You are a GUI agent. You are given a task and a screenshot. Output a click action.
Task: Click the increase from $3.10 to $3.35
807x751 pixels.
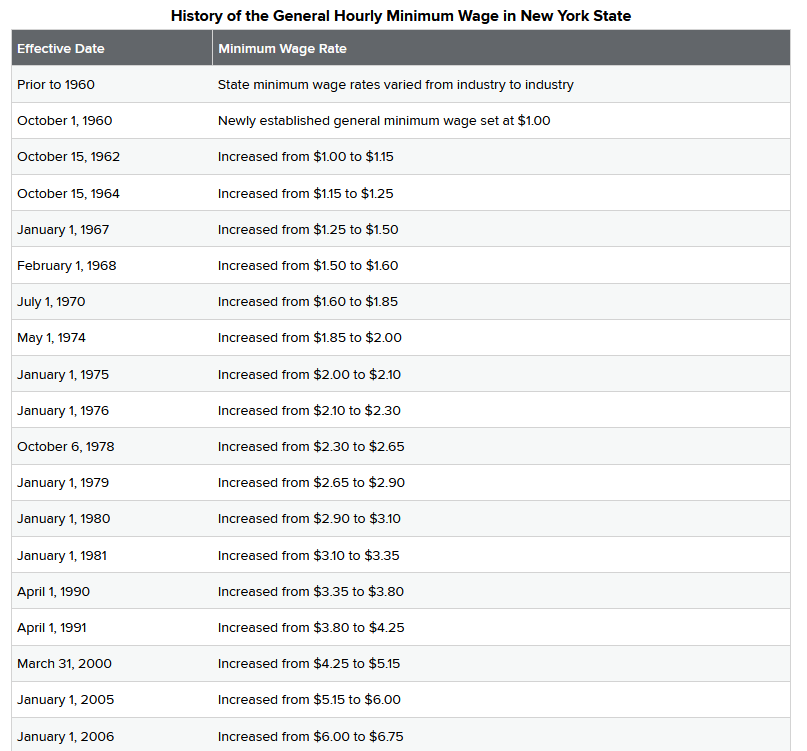point(308,556)
